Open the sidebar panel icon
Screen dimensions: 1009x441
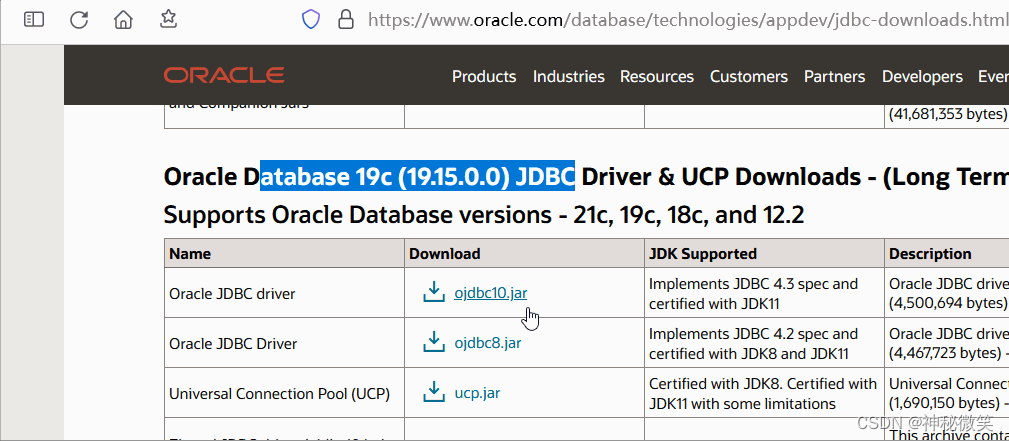pyautogui.click(x=34, y=20)
